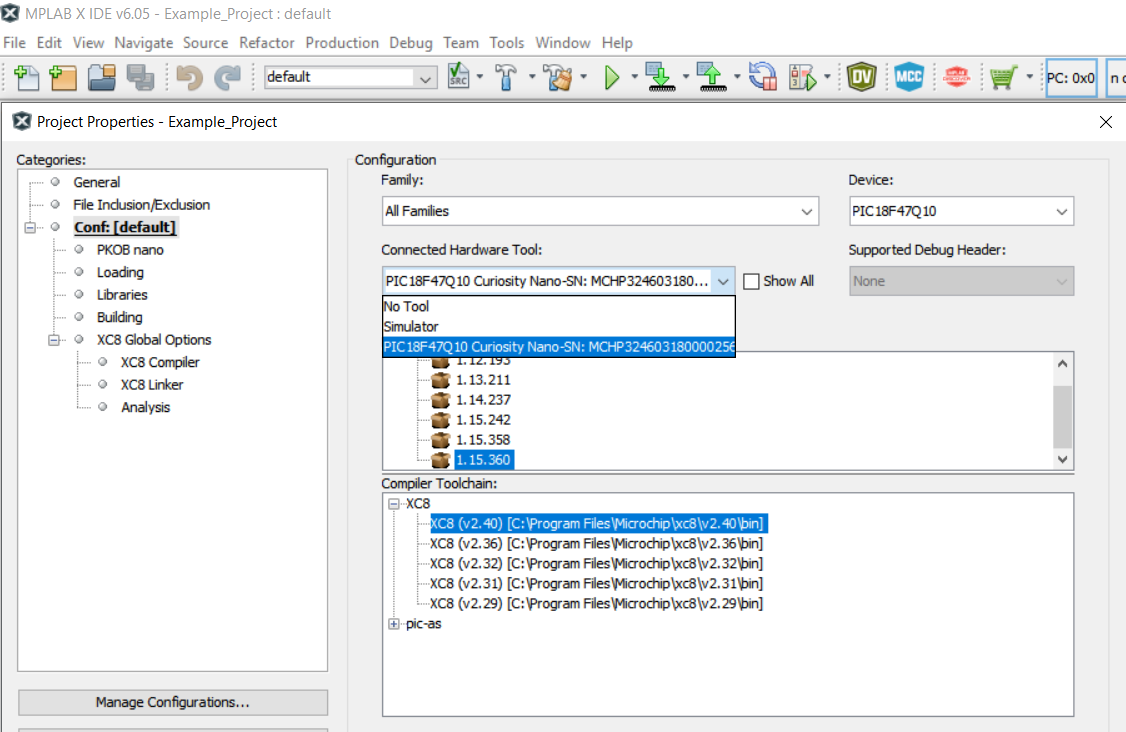
Task: Click the Save All toolbar icon
Action: [x=140, y=77]
